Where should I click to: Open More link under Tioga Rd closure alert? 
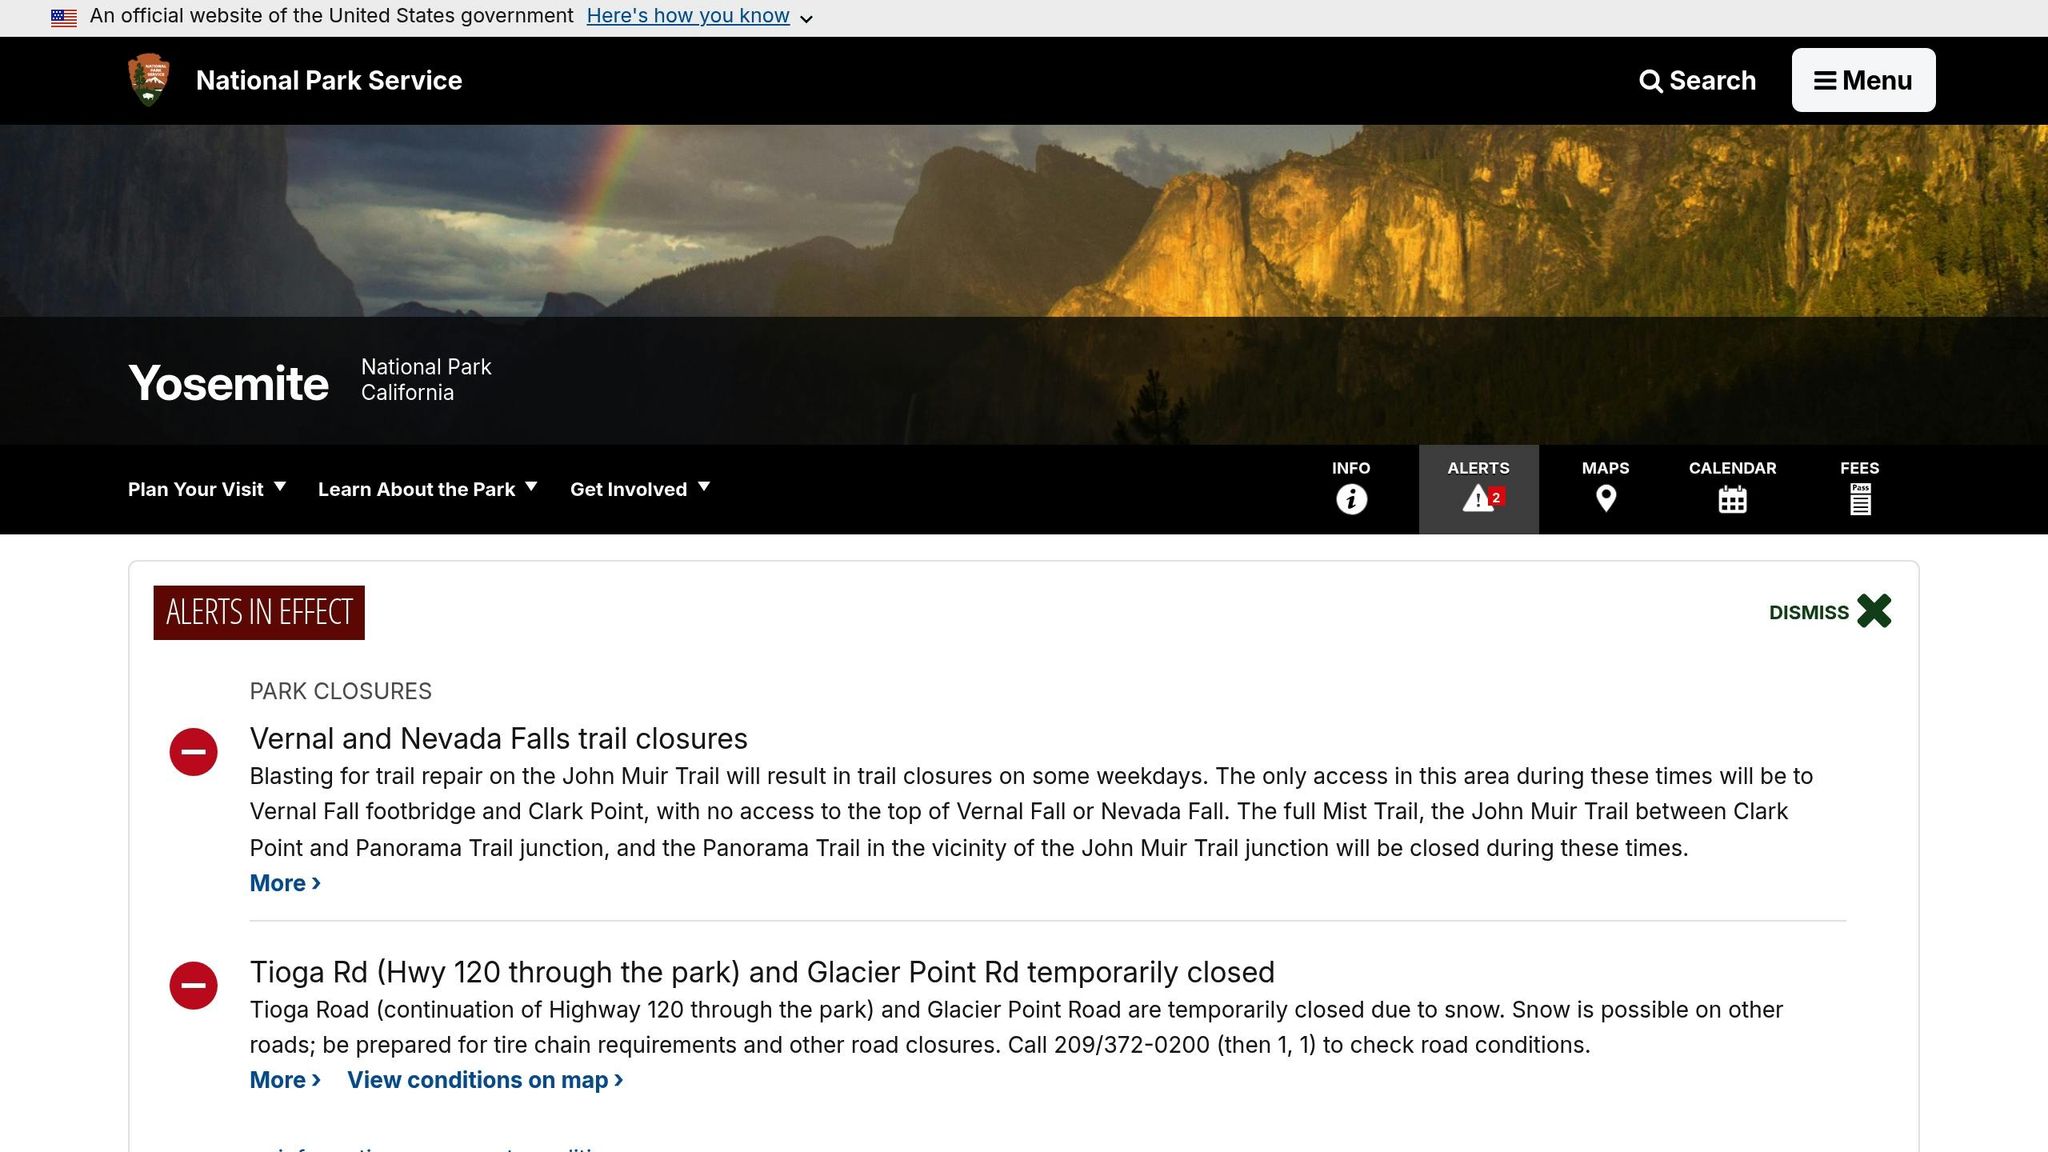pos(285,1080)
